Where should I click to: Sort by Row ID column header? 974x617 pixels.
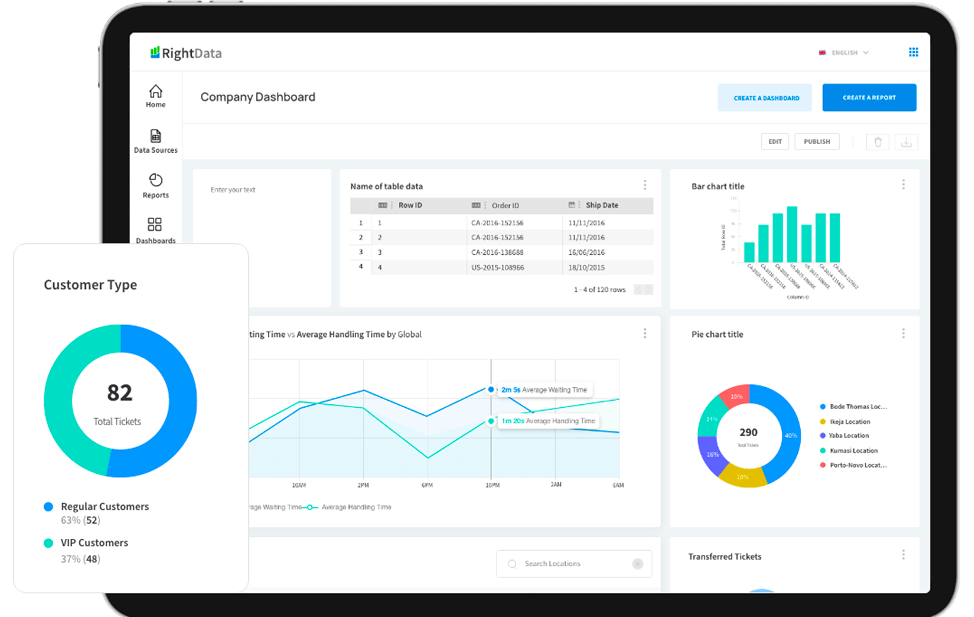[x=409, y=205]
